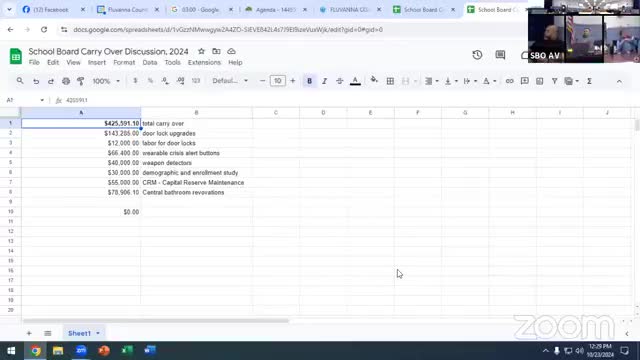The width and height of the screenshot is (640, 360).
Task: Add a new sheet with plus button
Action: [x=29, y=333]
